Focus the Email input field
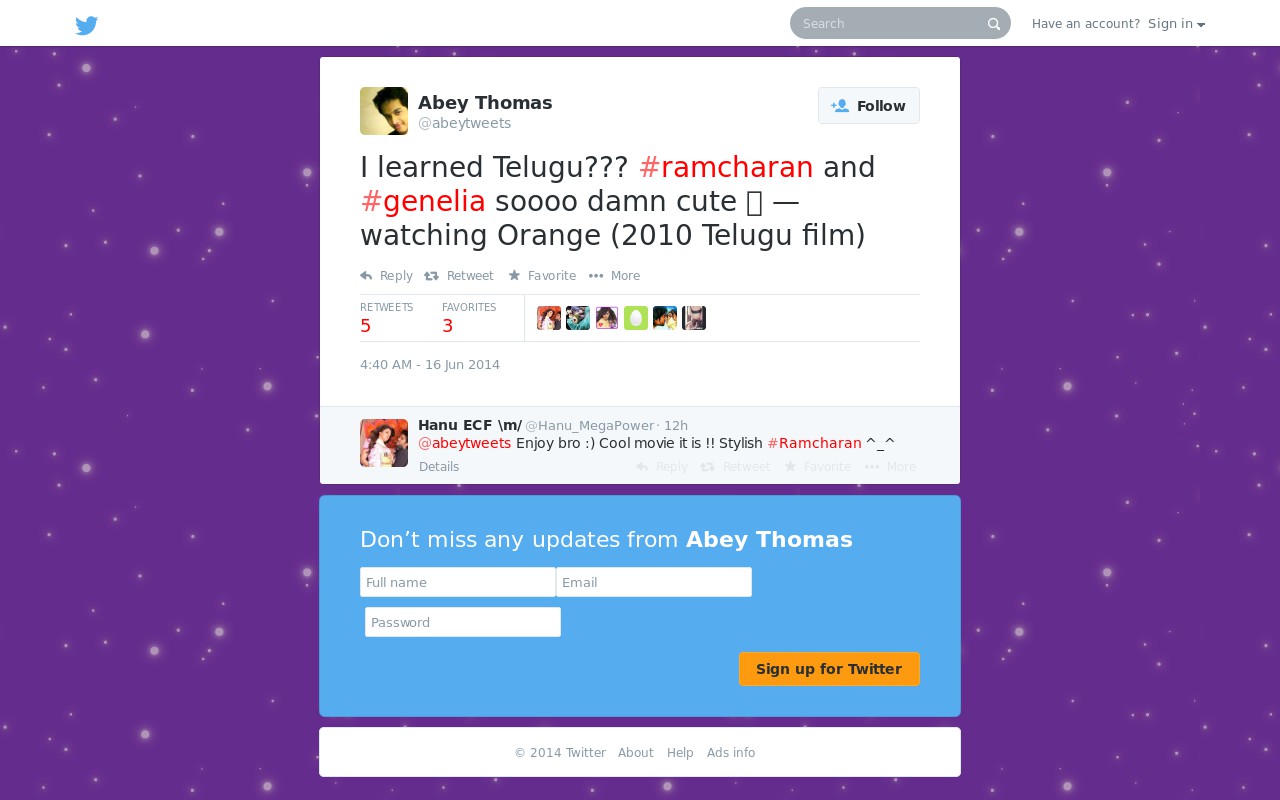Screen dimensions: 1280x800 coord(654,582)
